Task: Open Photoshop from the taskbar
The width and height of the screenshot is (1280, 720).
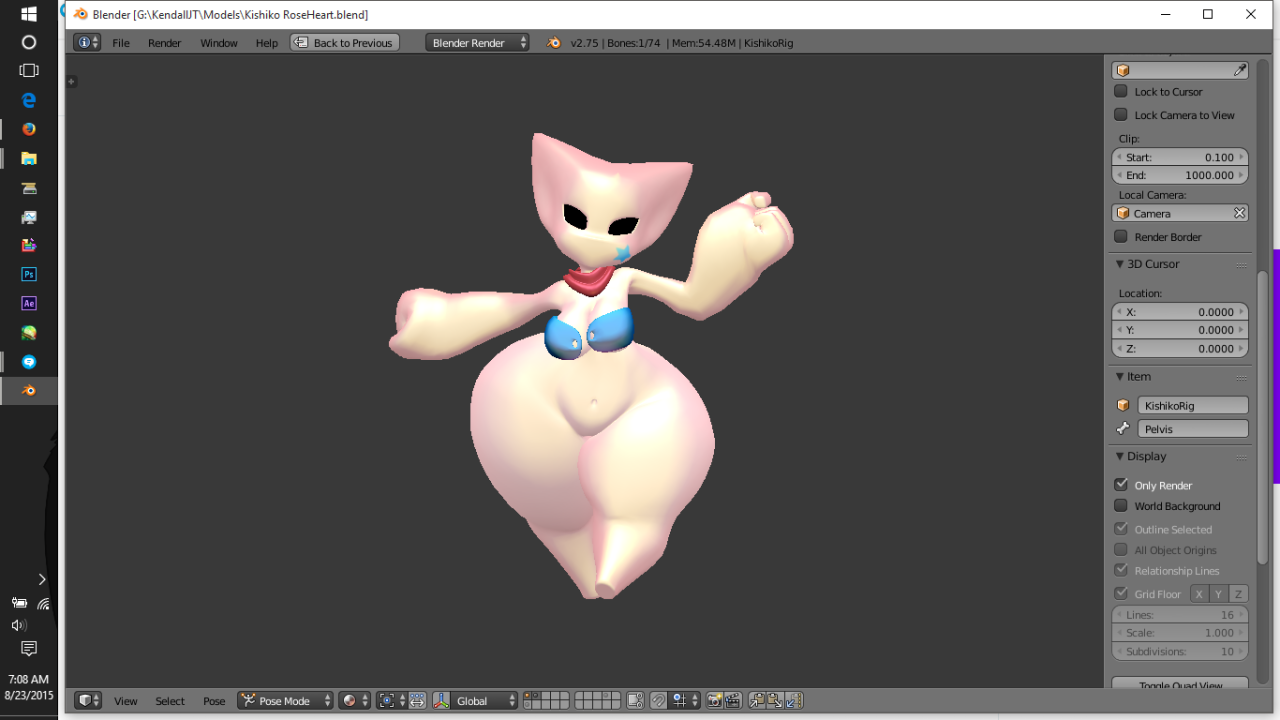Action: point(29,274)
